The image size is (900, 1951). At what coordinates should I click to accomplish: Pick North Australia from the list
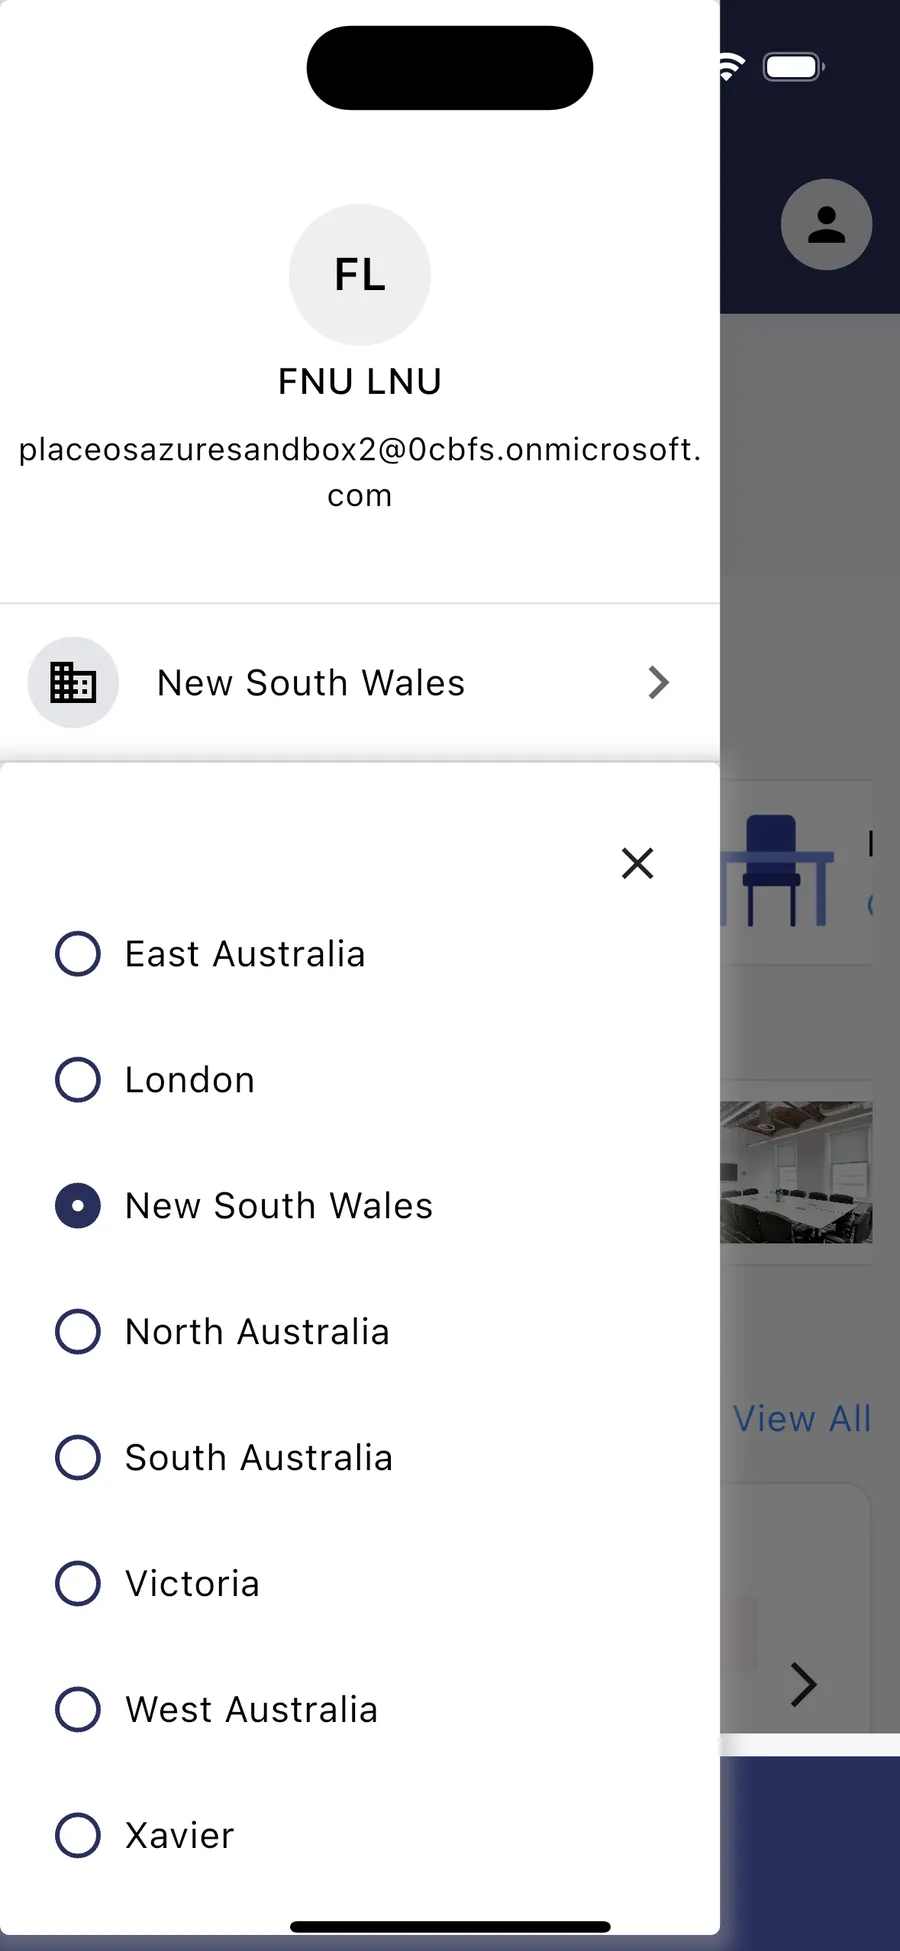(78, 1332)
